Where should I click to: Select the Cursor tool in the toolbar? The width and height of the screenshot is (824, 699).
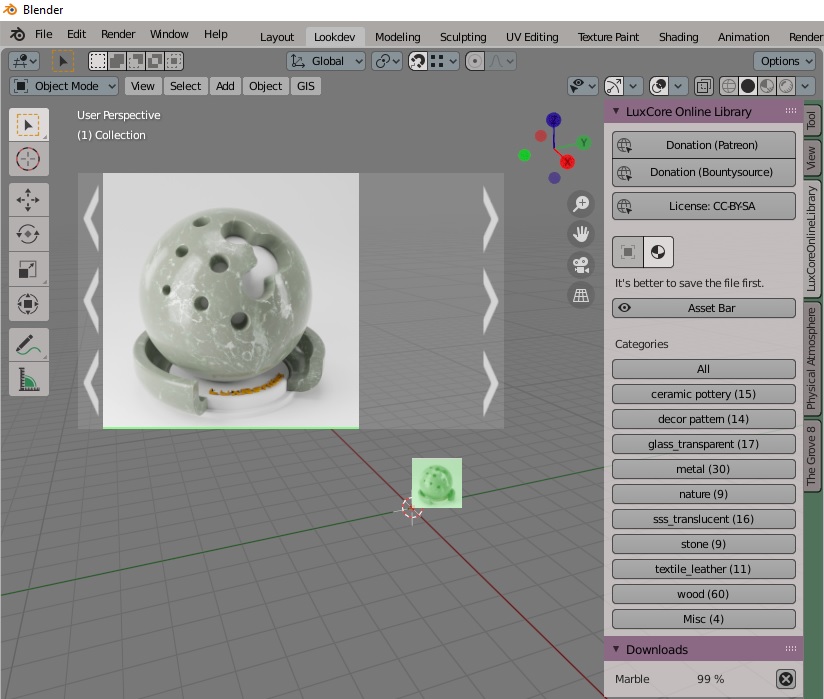pyautogui.click(x=28, y=159)
